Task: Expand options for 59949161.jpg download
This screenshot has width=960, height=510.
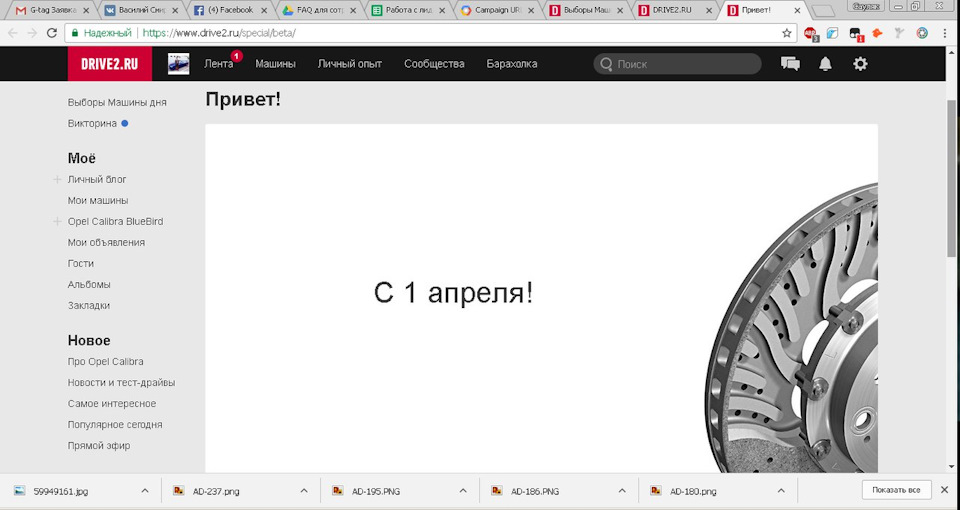Action: pos(144,491)
